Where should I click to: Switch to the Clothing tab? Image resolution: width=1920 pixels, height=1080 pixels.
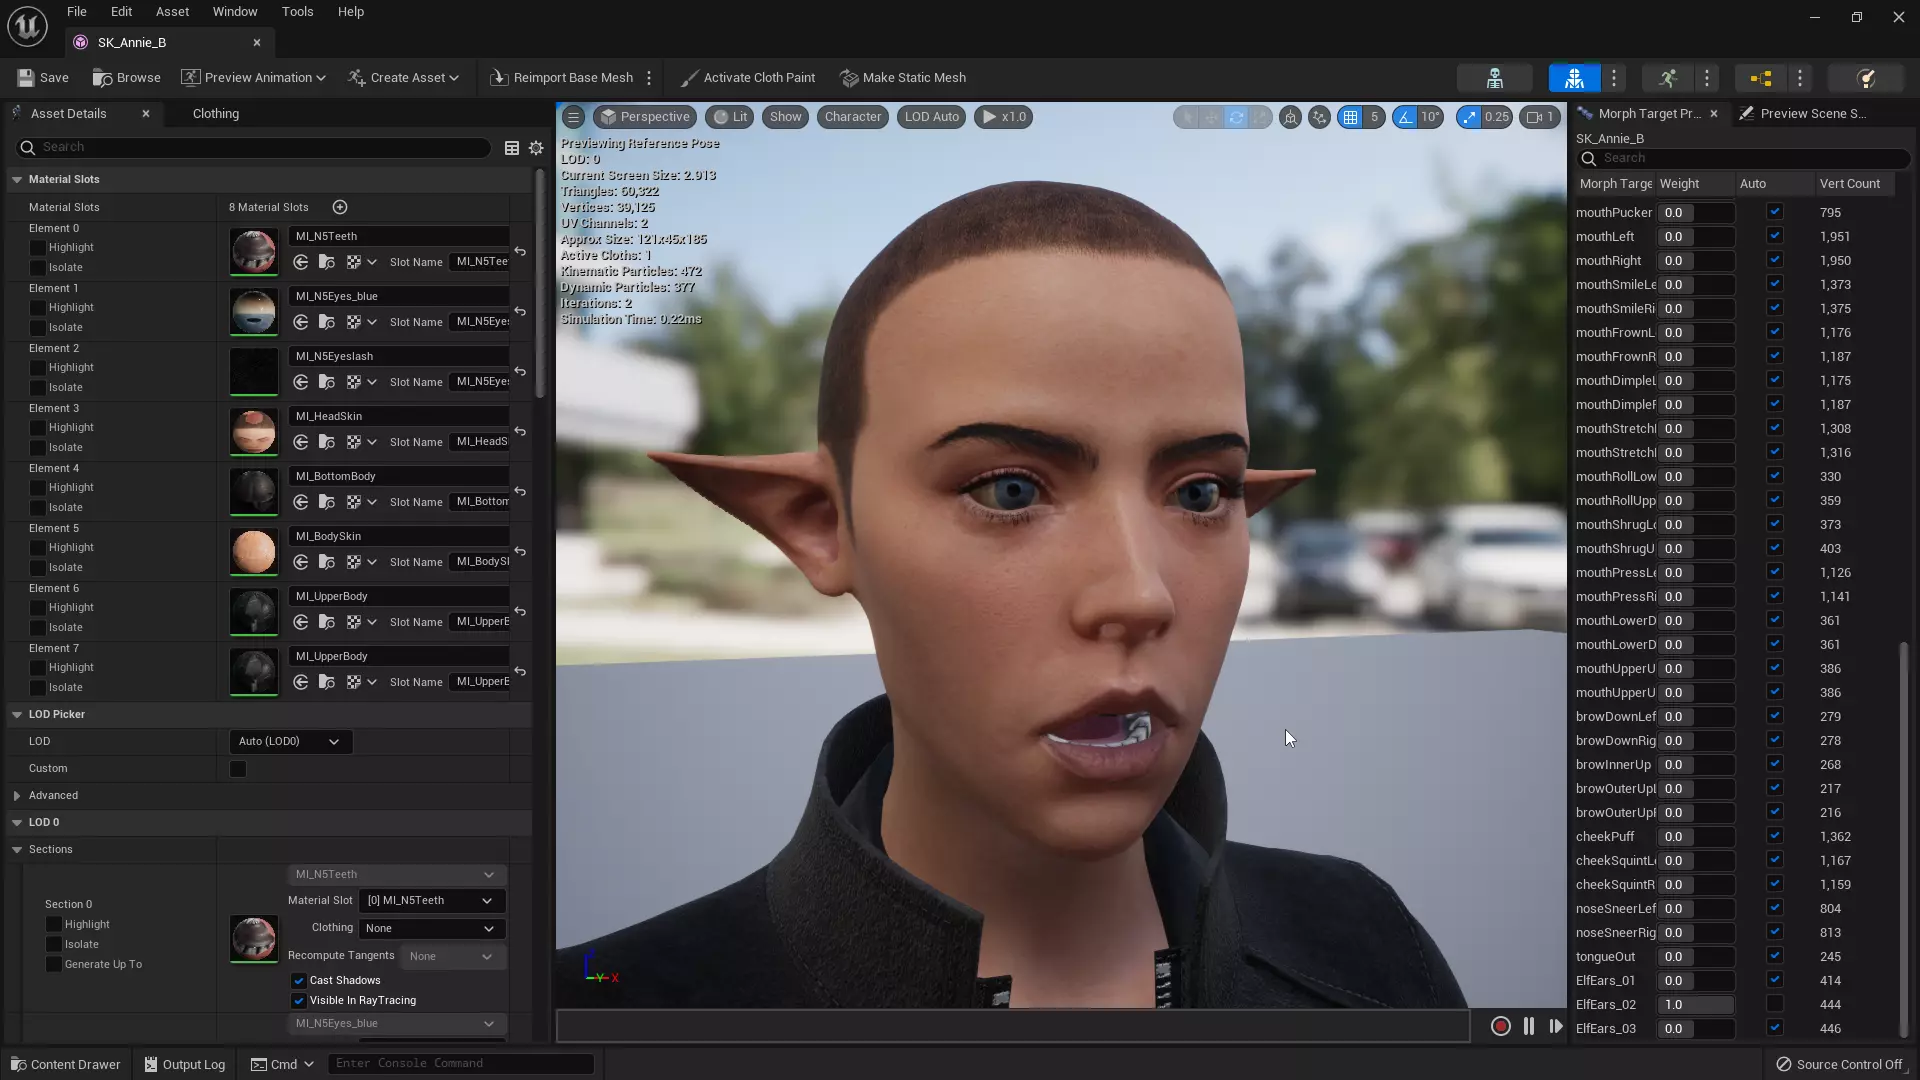coord(216,114)
